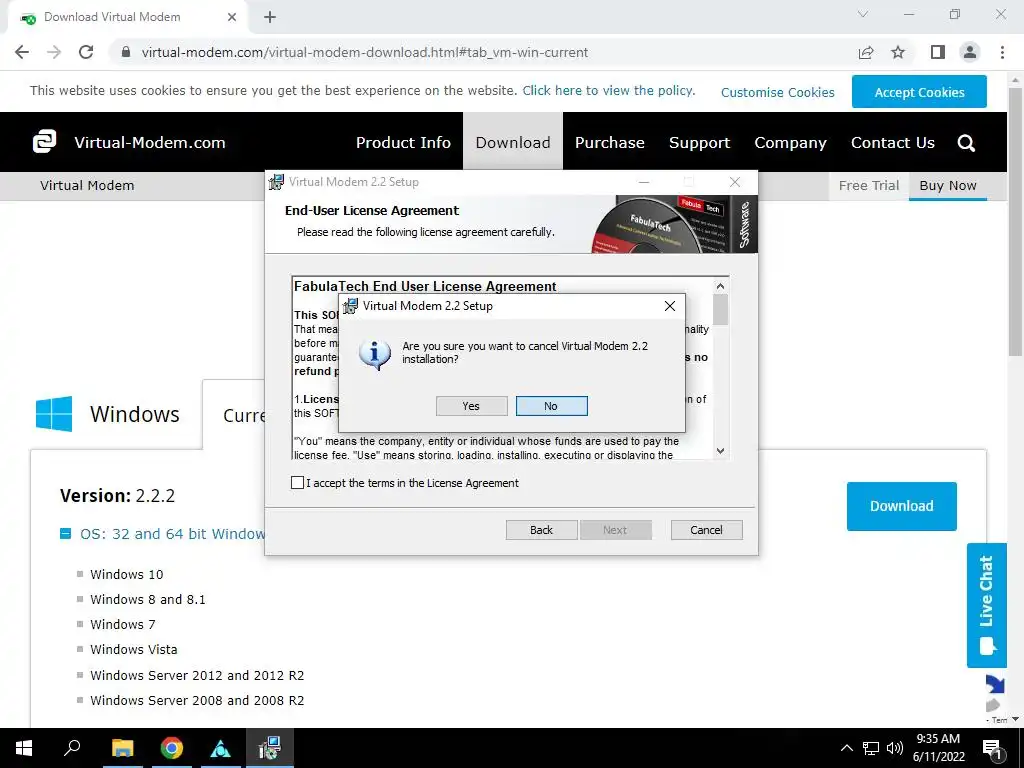Screen dimensions: 1024x768
Task: Open Chrome's three-dot menu
Action: coord(1002,52)
